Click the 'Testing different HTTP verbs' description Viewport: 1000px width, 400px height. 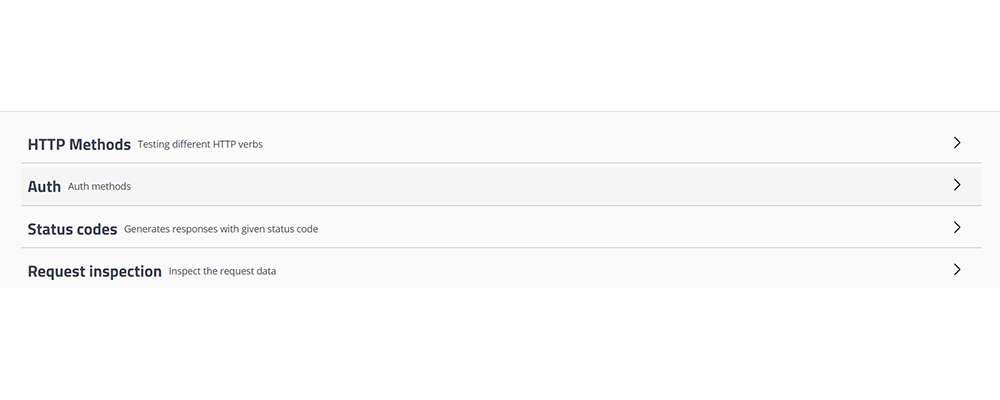point(200,145)
